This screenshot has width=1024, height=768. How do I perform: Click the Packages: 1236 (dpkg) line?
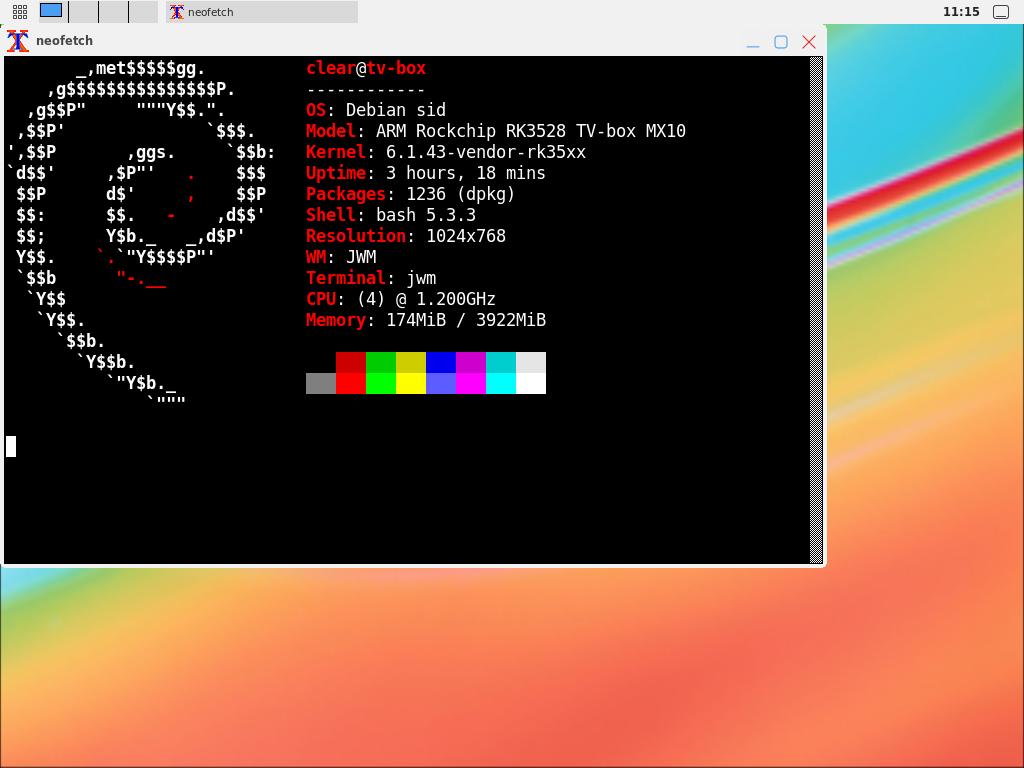tap(411, 194)
